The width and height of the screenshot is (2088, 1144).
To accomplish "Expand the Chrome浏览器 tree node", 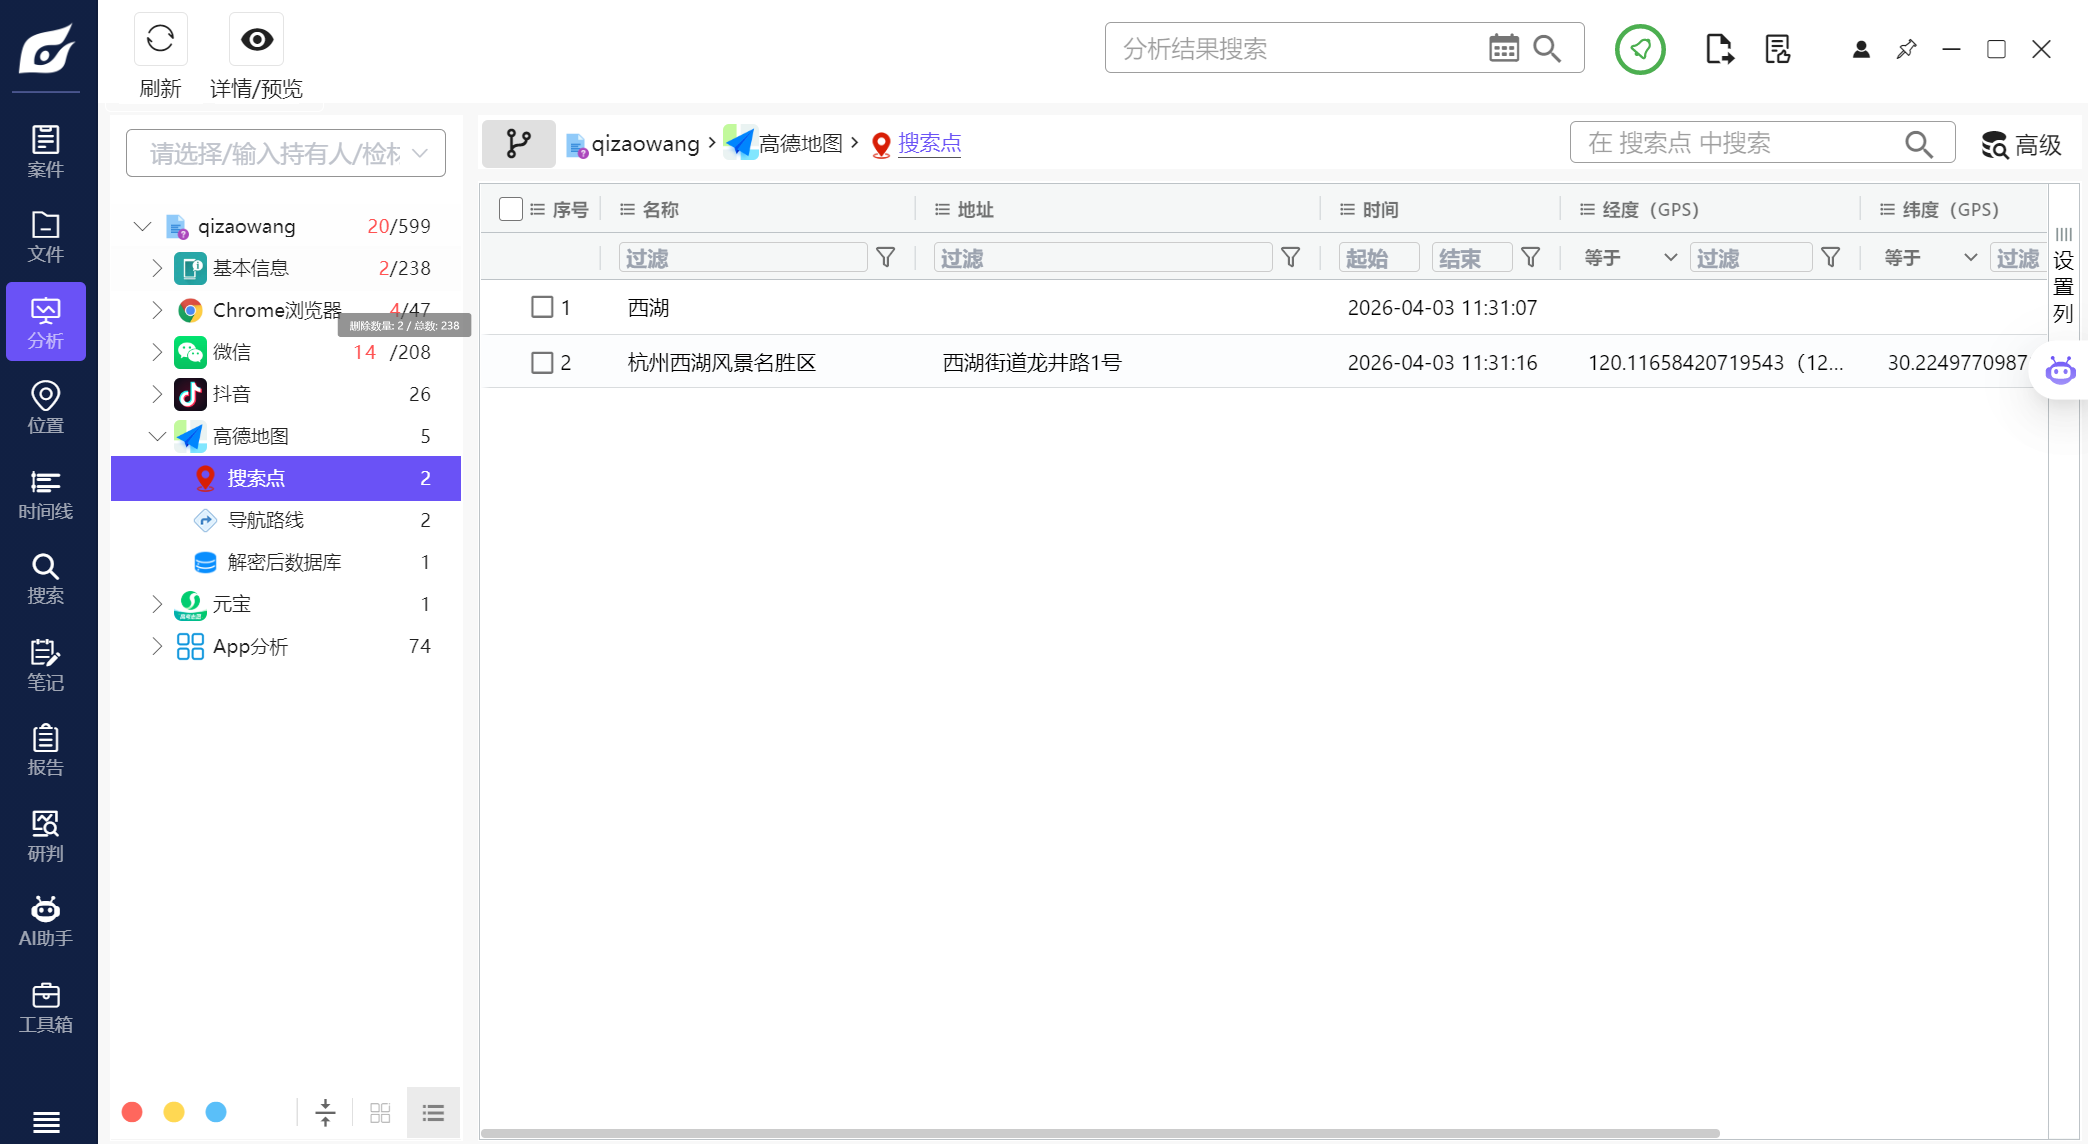I will (157, 310).
